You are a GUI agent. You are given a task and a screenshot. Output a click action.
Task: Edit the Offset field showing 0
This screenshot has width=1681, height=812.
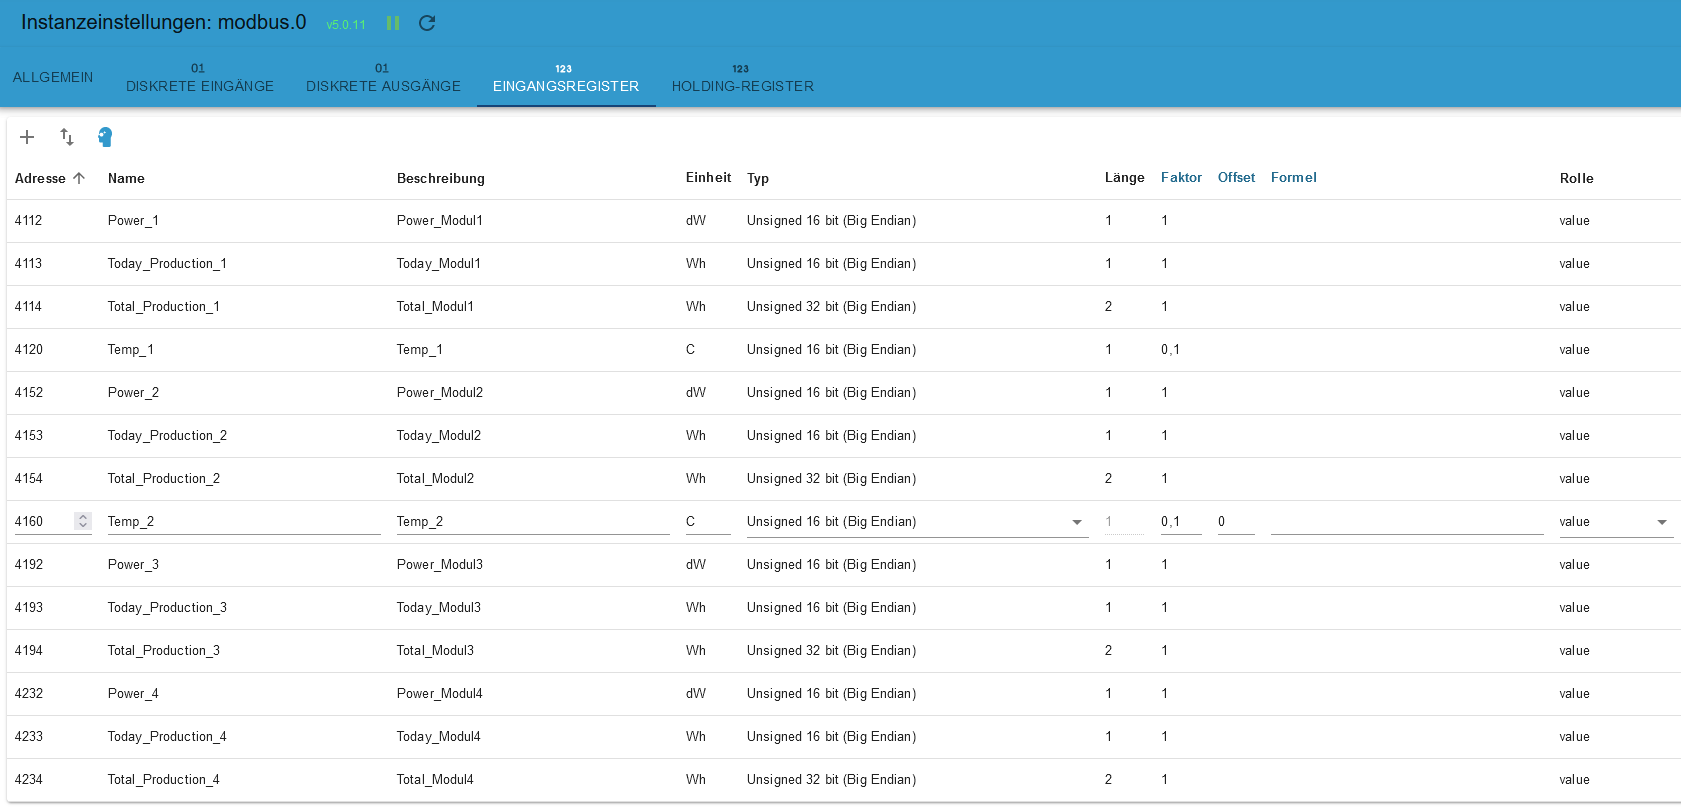(x=1236, y=522)
